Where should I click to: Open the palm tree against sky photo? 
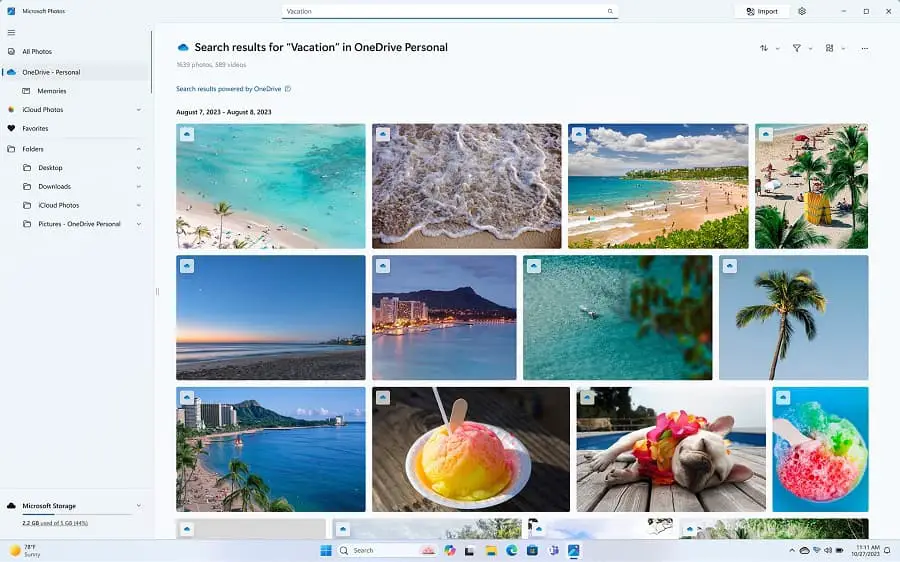[793, 317]
